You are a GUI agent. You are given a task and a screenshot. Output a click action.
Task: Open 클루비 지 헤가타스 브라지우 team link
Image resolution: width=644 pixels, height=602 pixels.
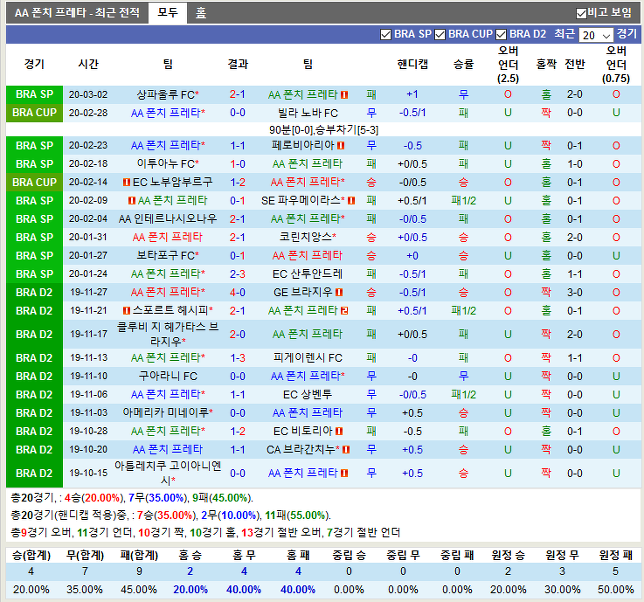(x=168, y=334)
